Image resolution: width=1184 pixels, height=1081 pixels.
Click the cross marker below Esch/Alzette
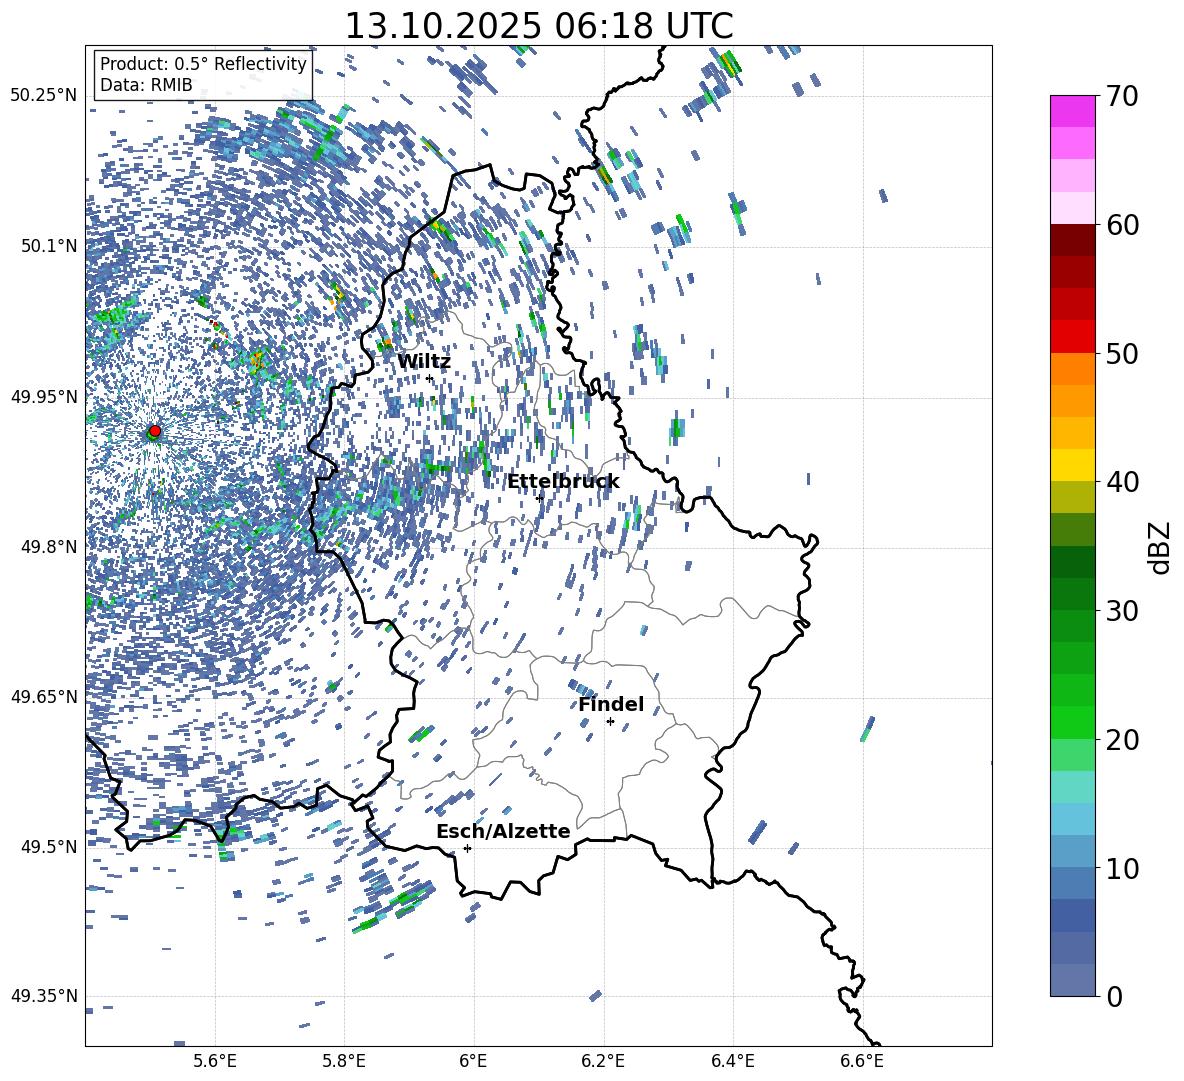tap(467, 848)
